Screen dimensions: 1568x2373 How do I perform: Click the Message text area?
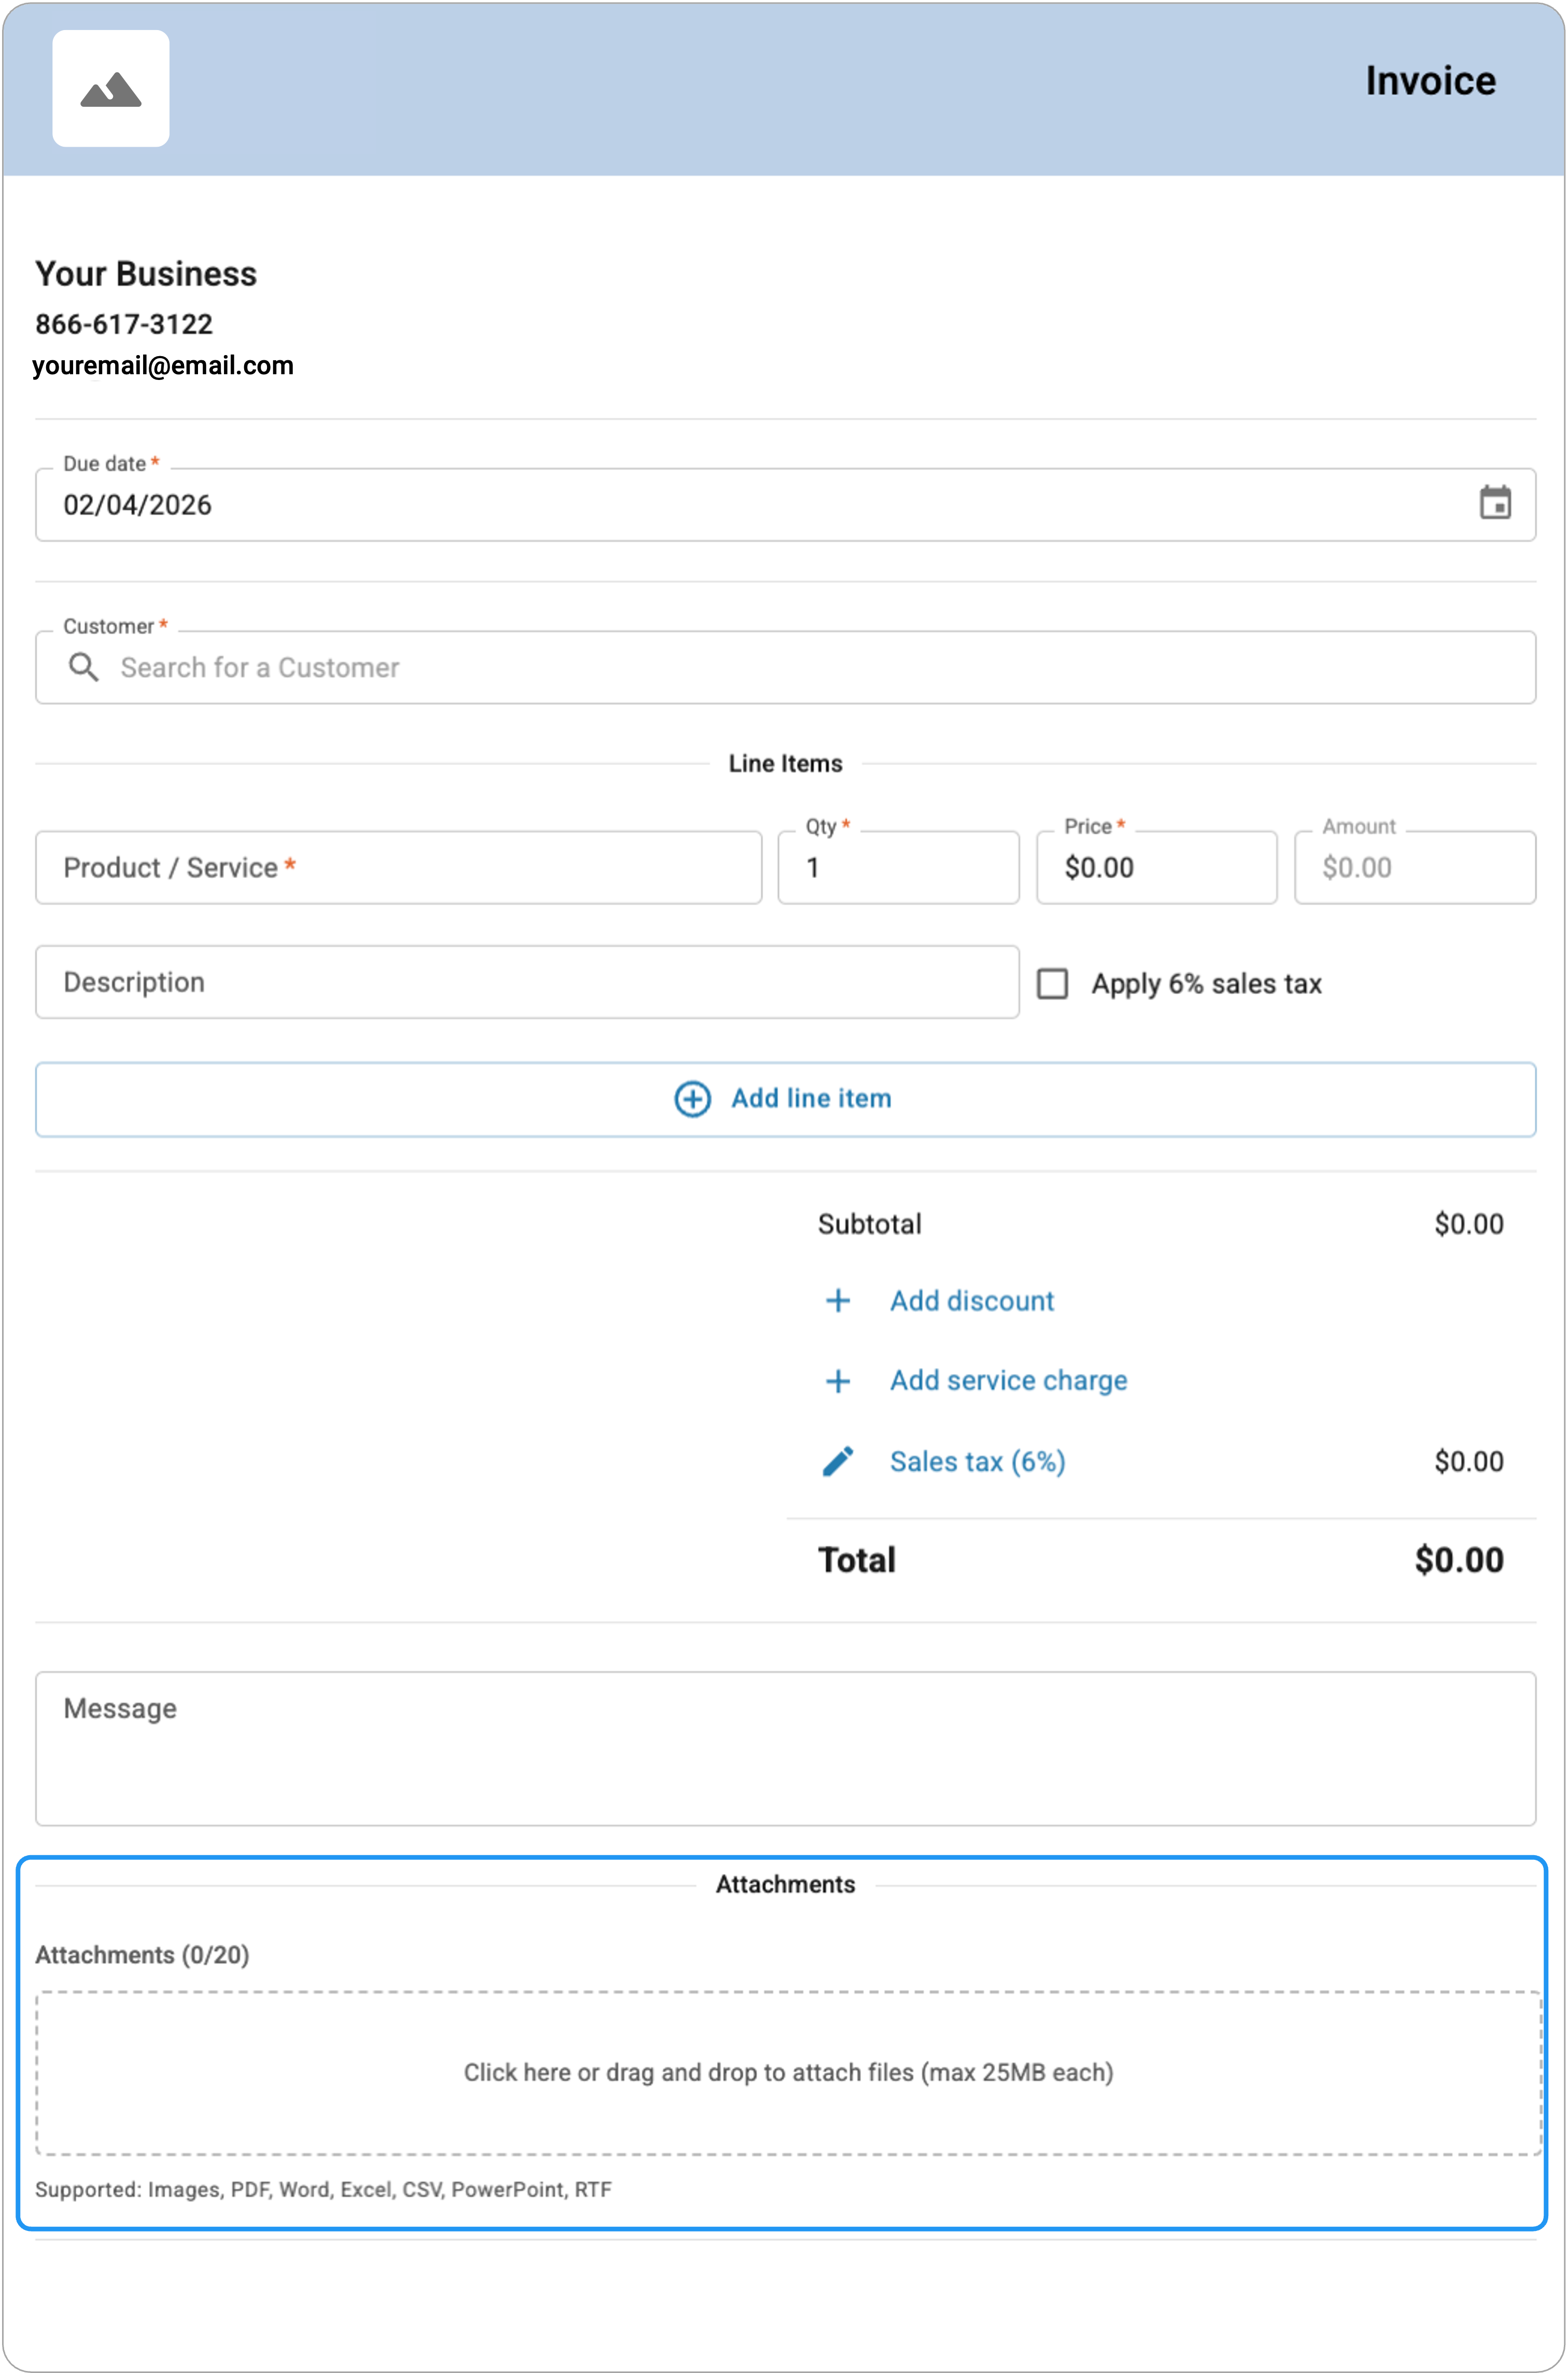pyautogui.click(x=785, y=1749)
